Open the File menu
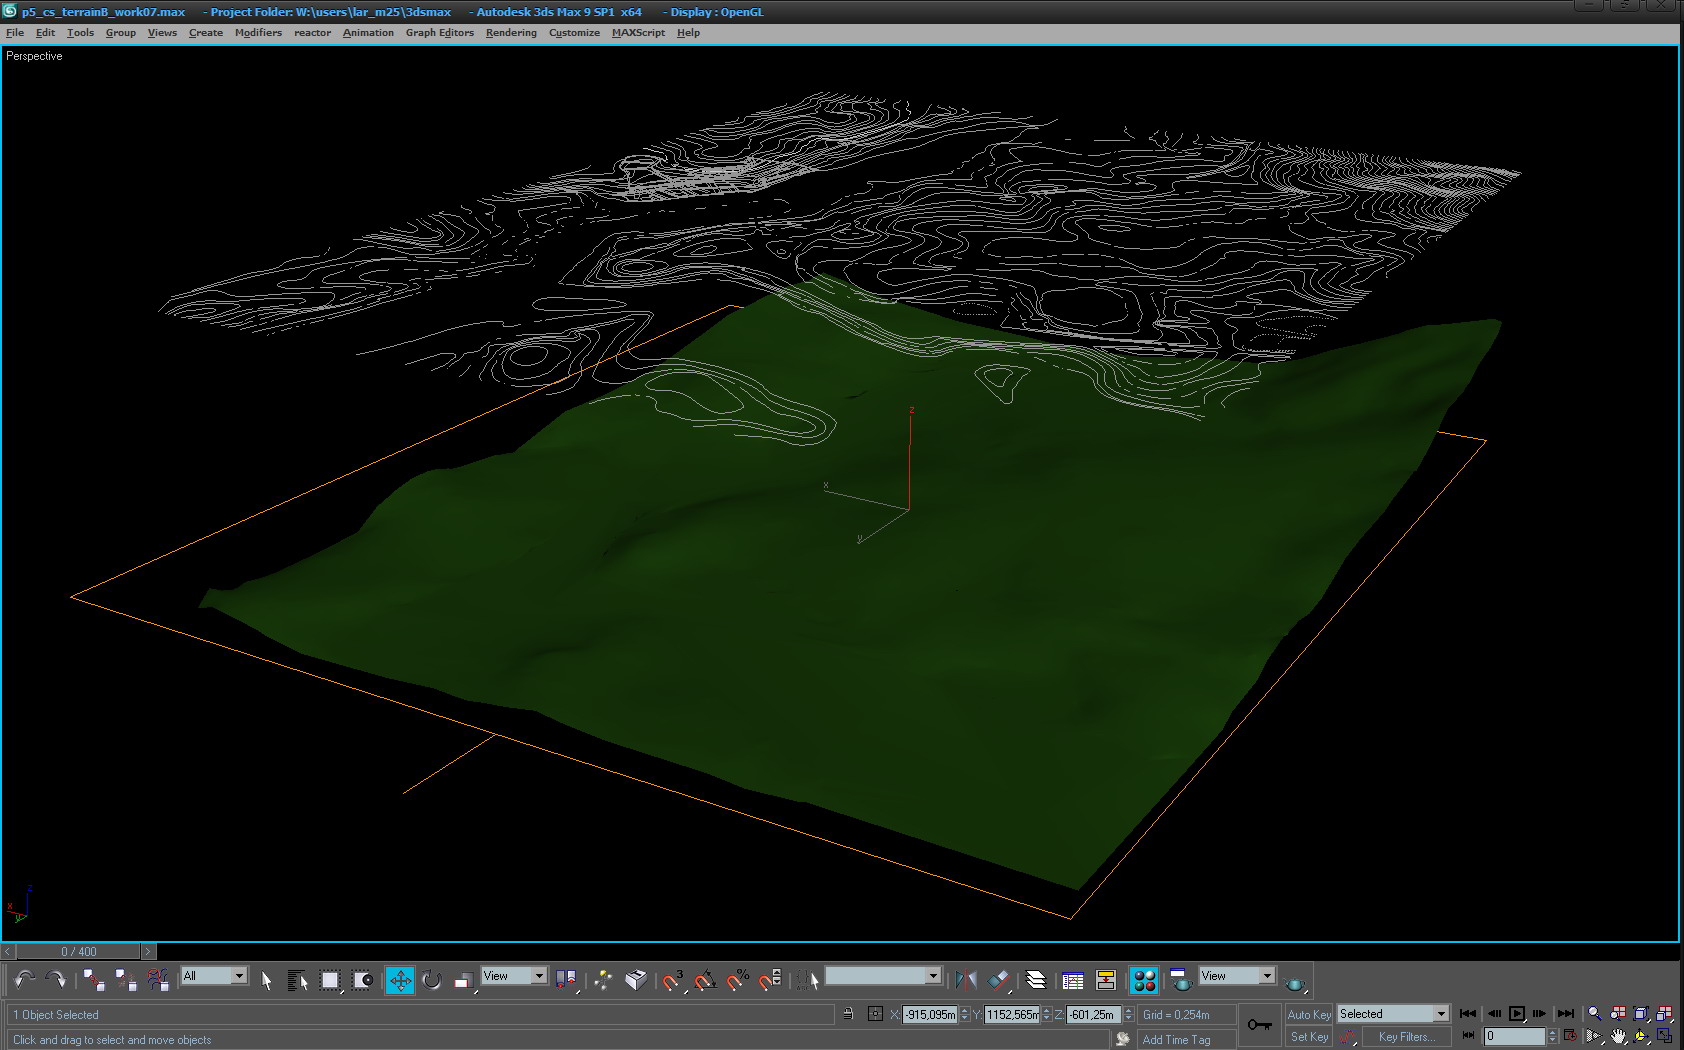The width and height of the screenshot is (1684, 1050). [x=15, y=33]
